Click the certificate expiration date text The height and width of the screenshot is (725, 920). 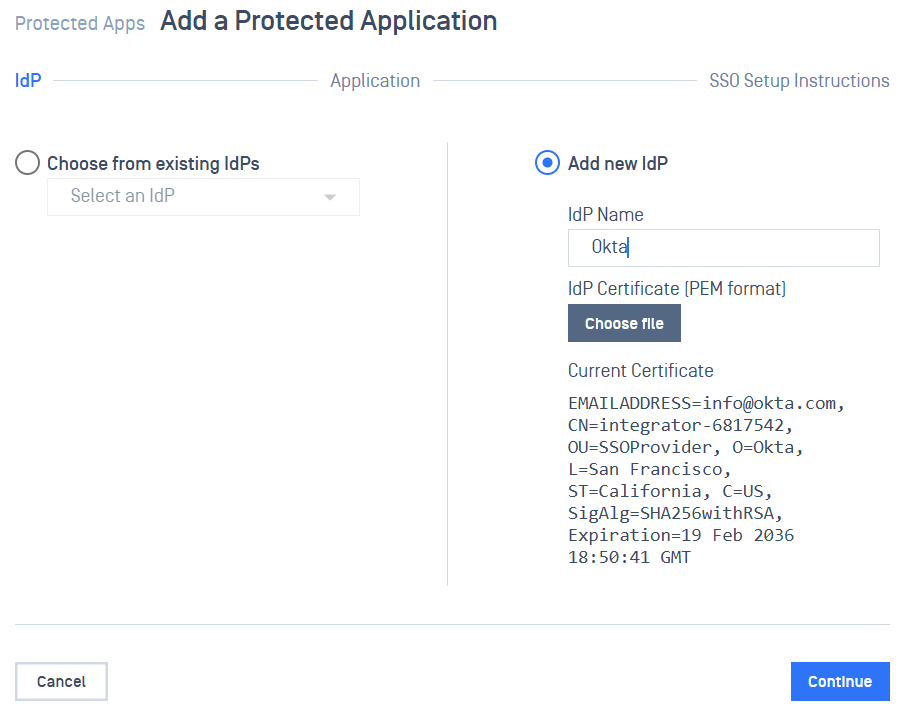click(x=680, y=536)
